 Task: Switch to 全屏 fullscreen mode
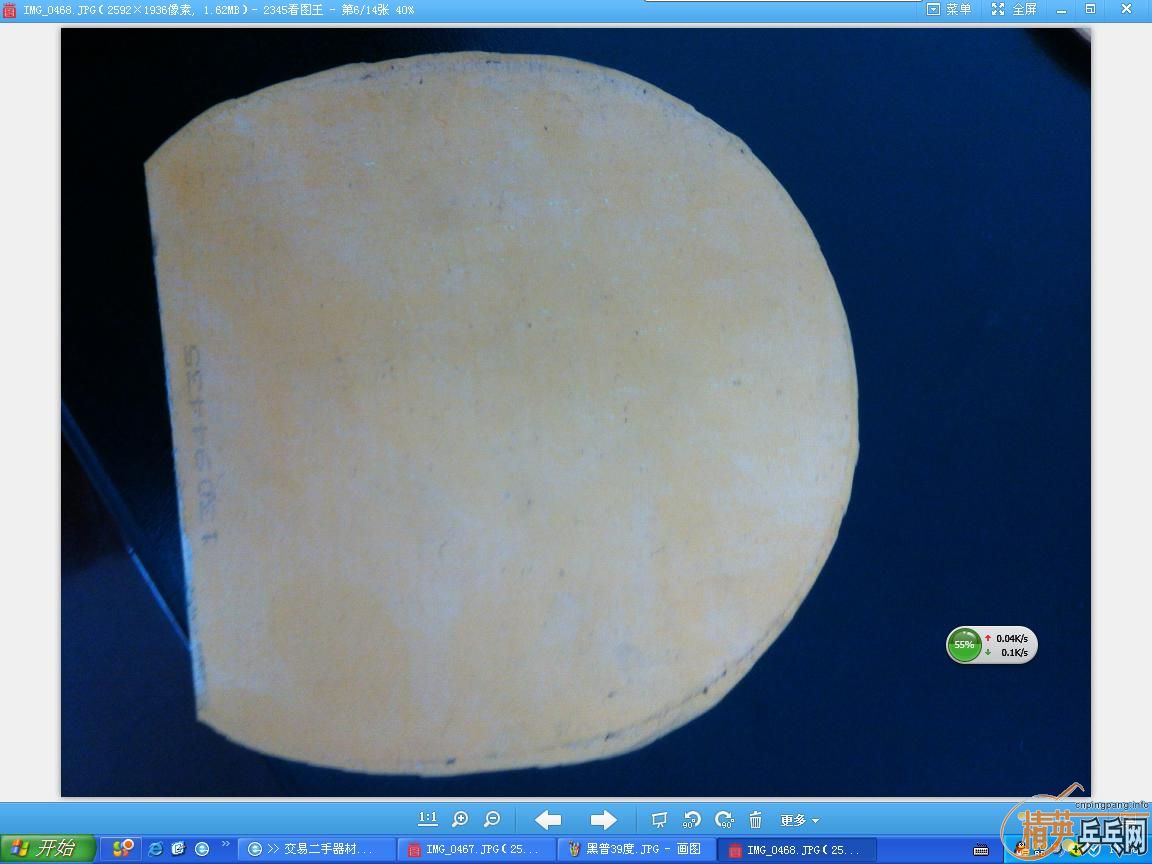click(1014, 9)
